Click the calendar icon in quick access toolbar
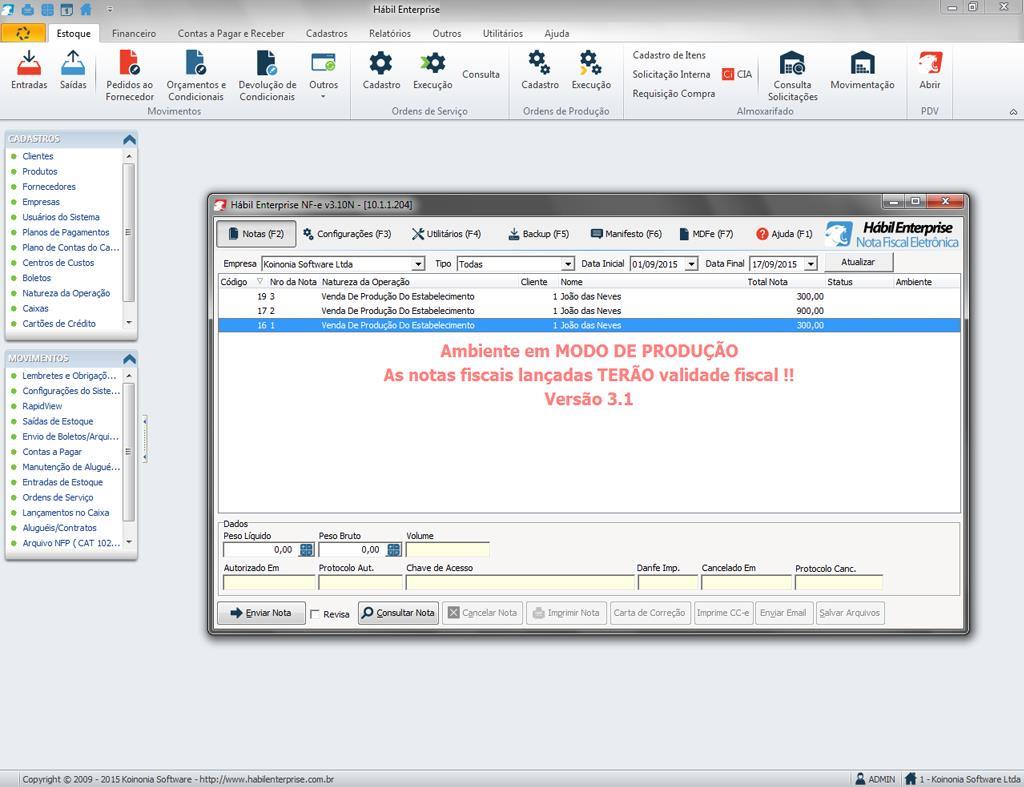This screenshot has width=1024, height=787. click(x=67, y=9)
